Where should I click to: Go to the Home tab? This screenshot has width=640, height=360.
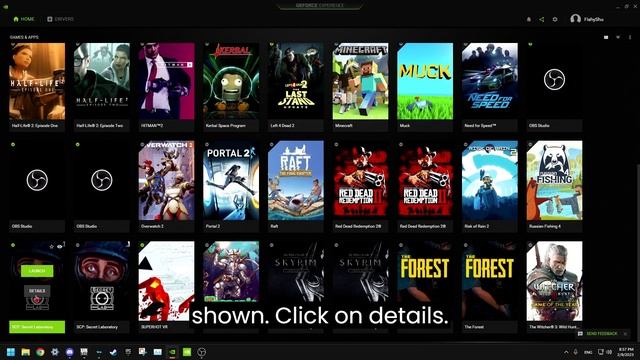24,19
